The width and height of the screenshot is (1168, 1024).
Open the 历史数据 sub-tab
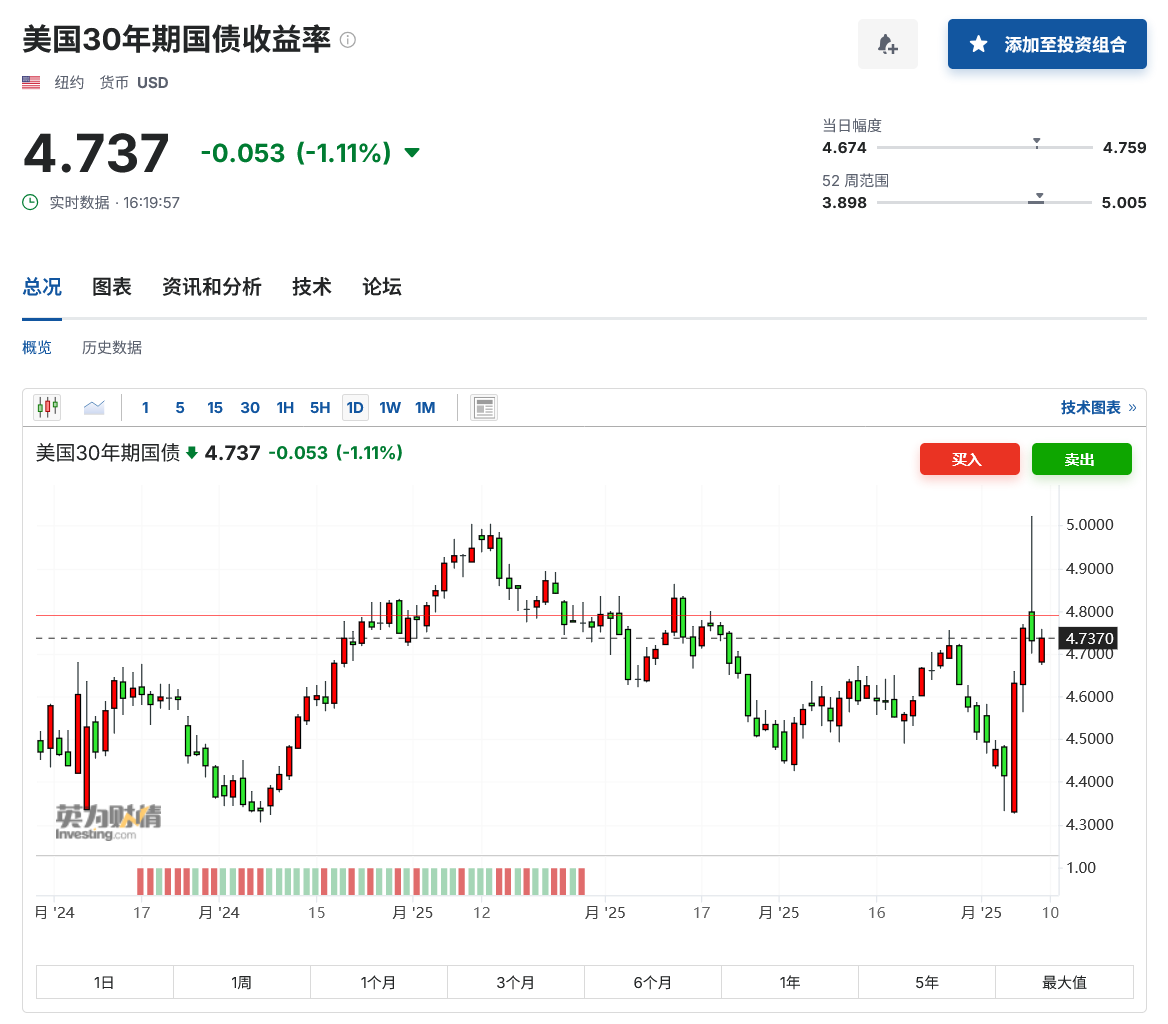pyautogui.click(x=112, y=348)
